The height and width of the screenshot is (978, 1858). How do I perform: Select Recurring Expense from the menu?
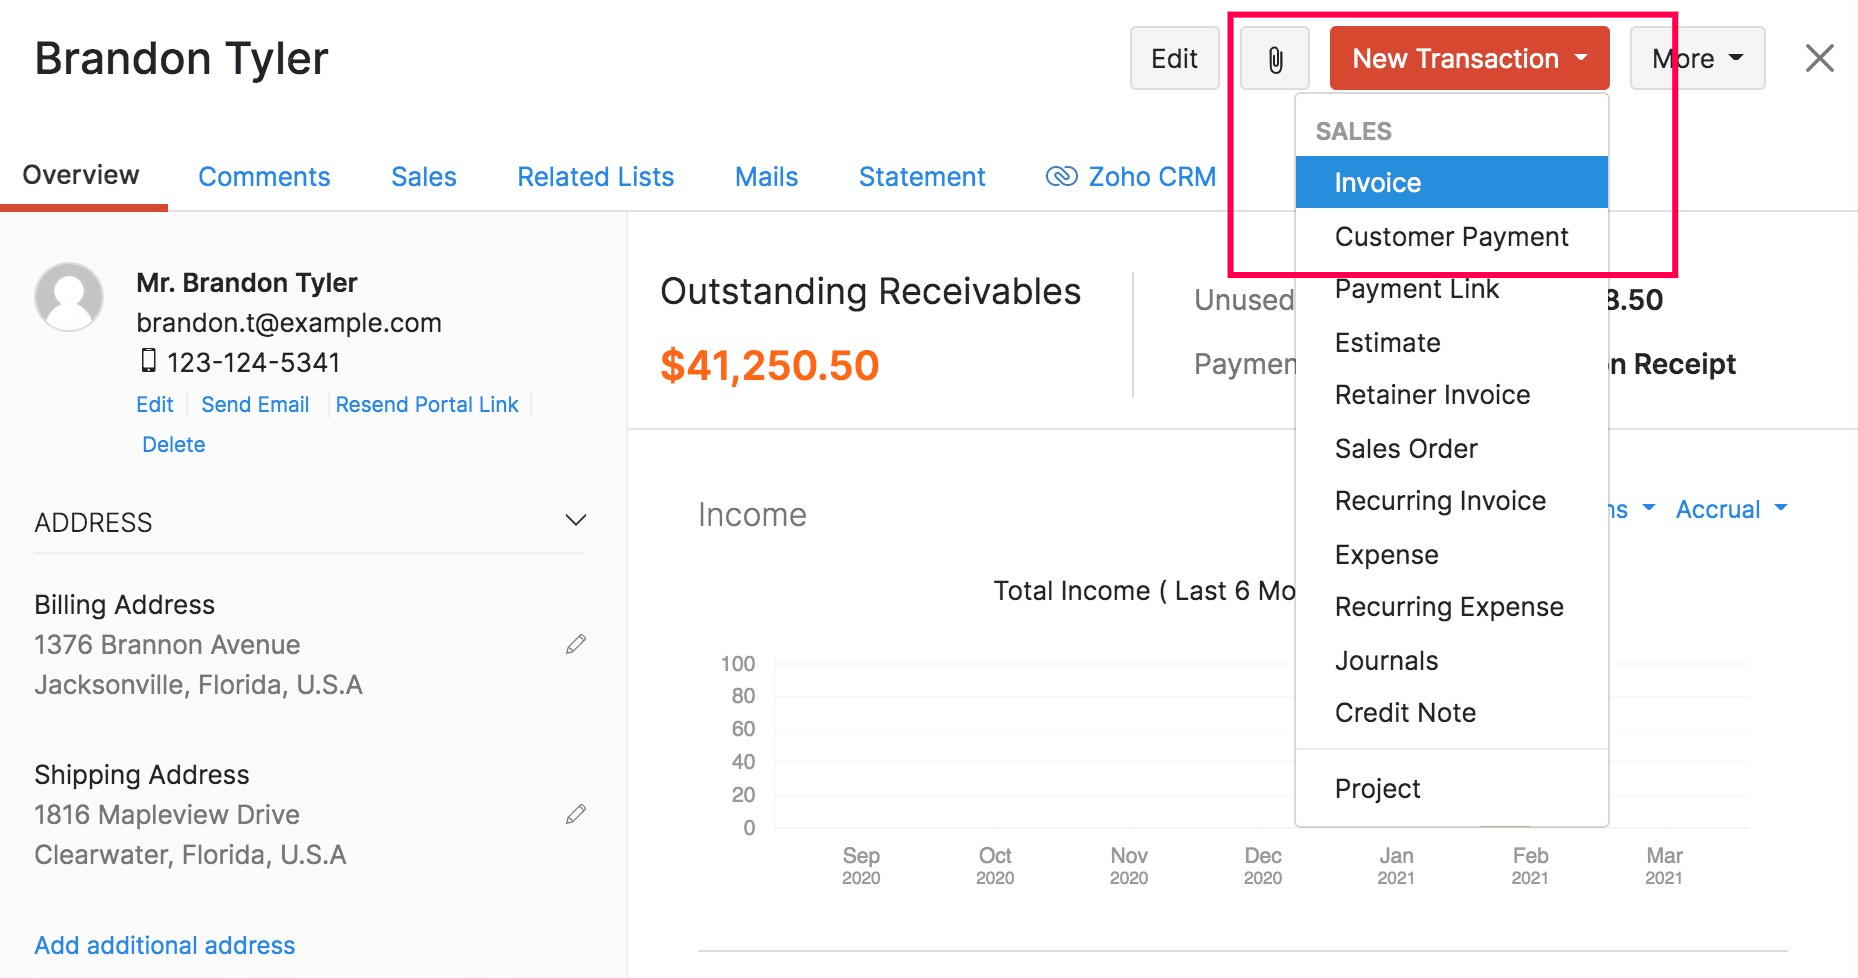(1449, 606)
